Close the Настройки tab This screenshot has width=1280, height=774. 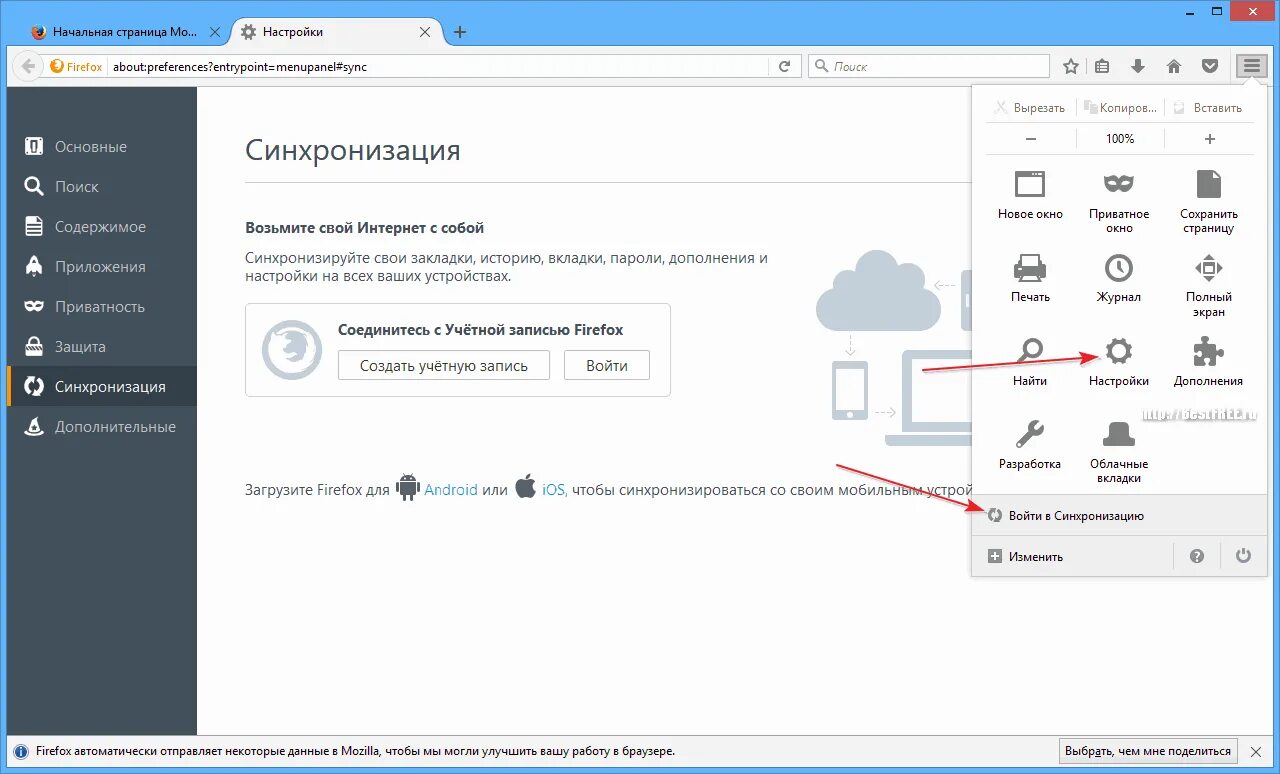[x=424, y=32]
